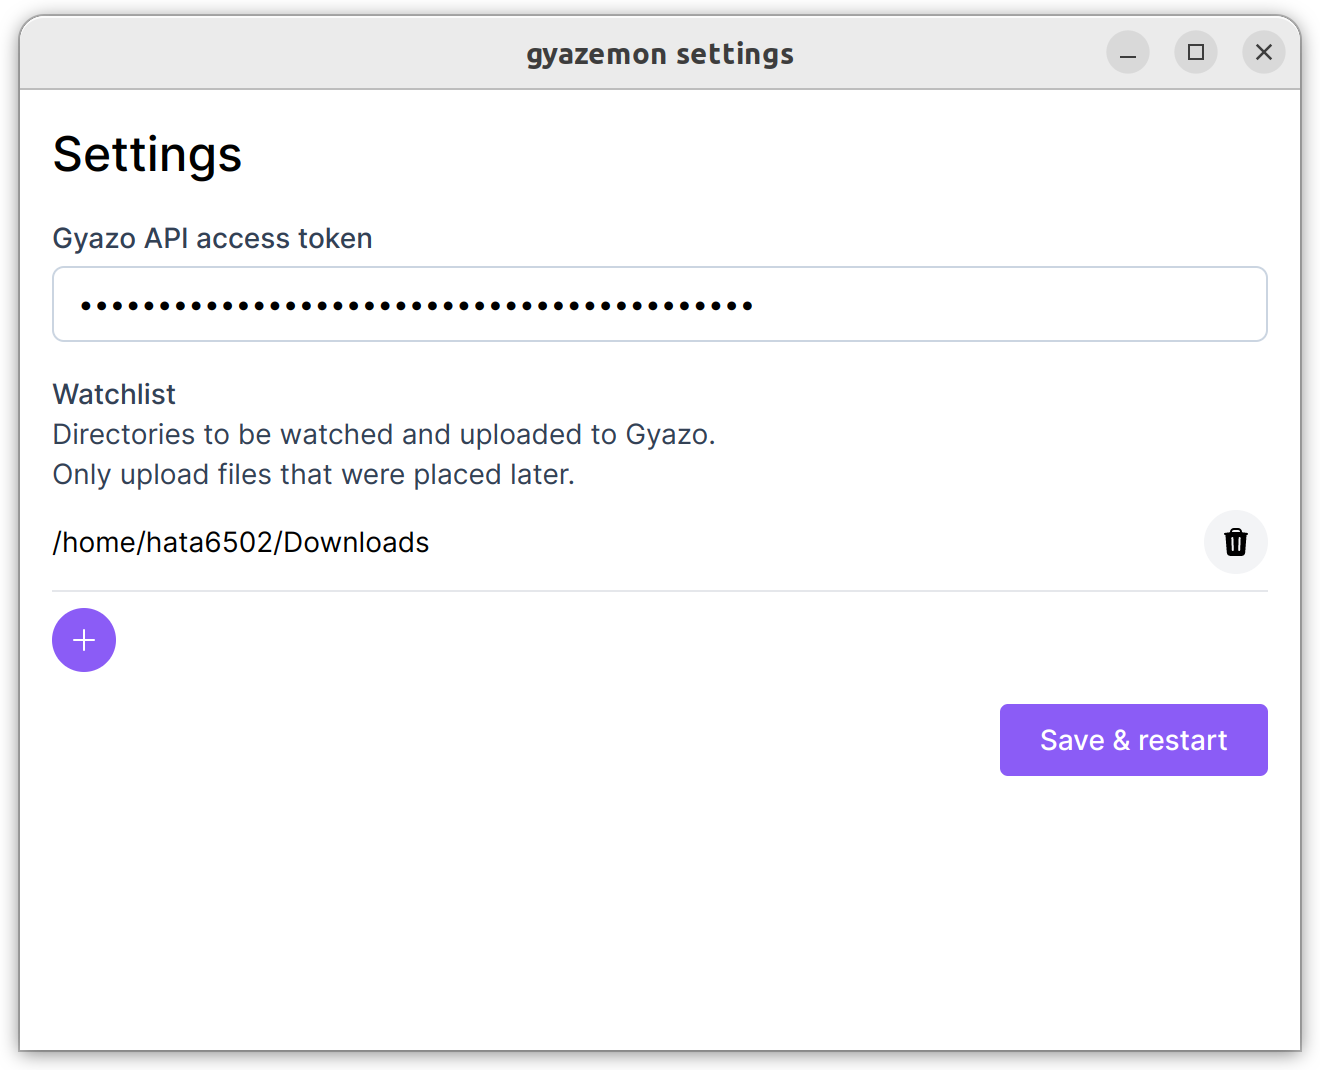Click the 'Directories to be watched' description line

383,435
